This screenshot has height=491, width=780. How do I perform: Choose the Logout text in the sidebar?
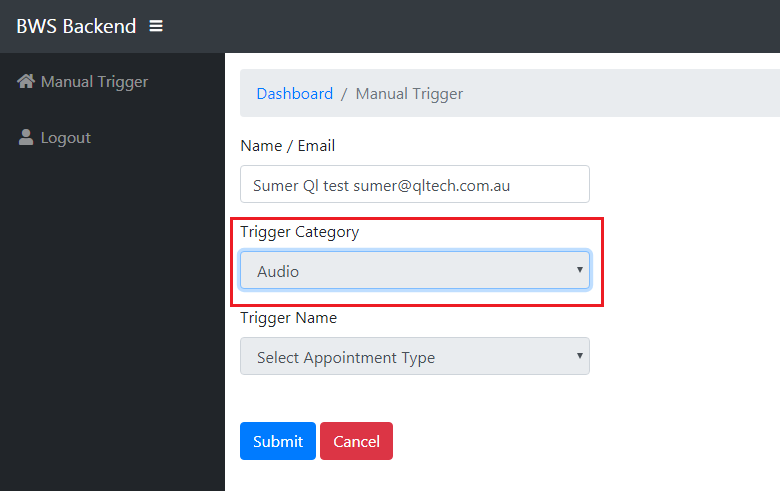[66, 138]
